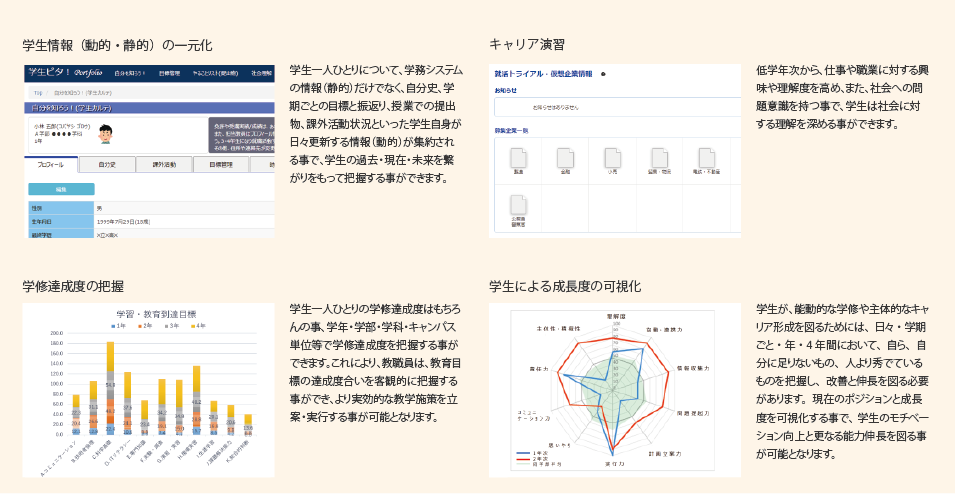955x494 pixels.
Task: Click the 生年月日 row label in profile table
Action: [61, 221]
